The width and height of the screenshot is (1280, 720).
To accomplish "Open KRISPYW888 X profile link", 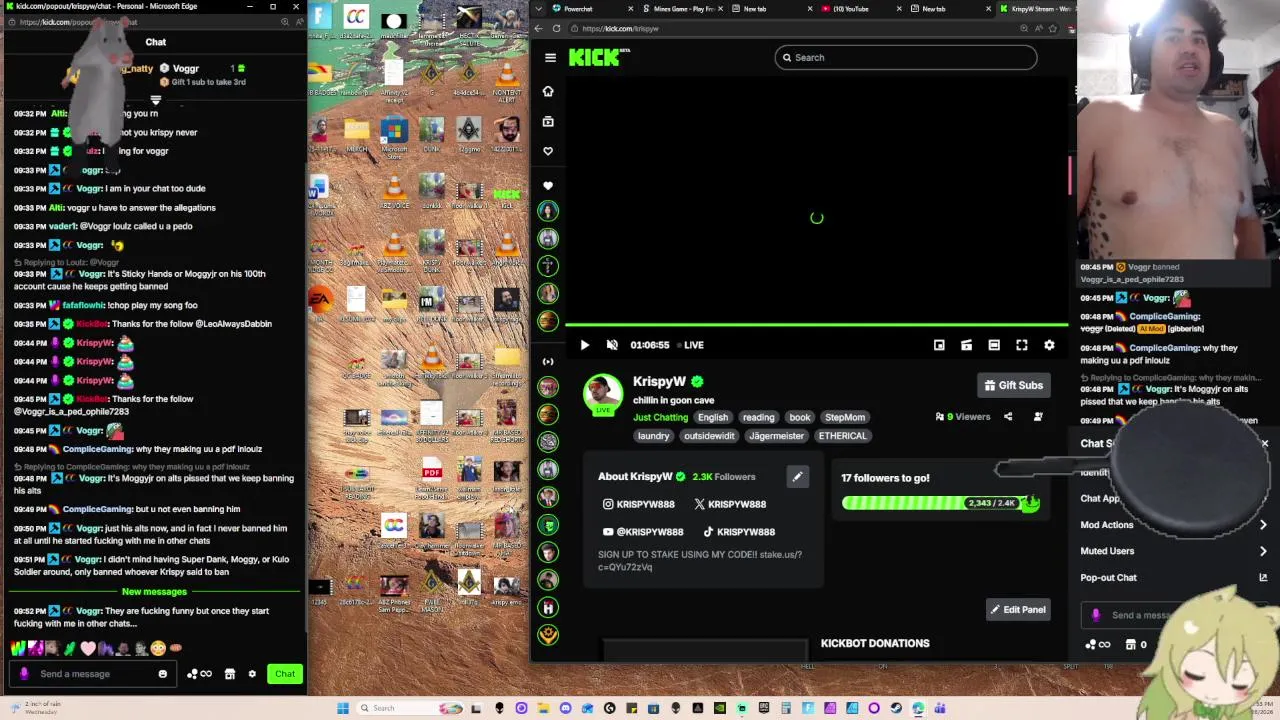I will click(730, 504).
